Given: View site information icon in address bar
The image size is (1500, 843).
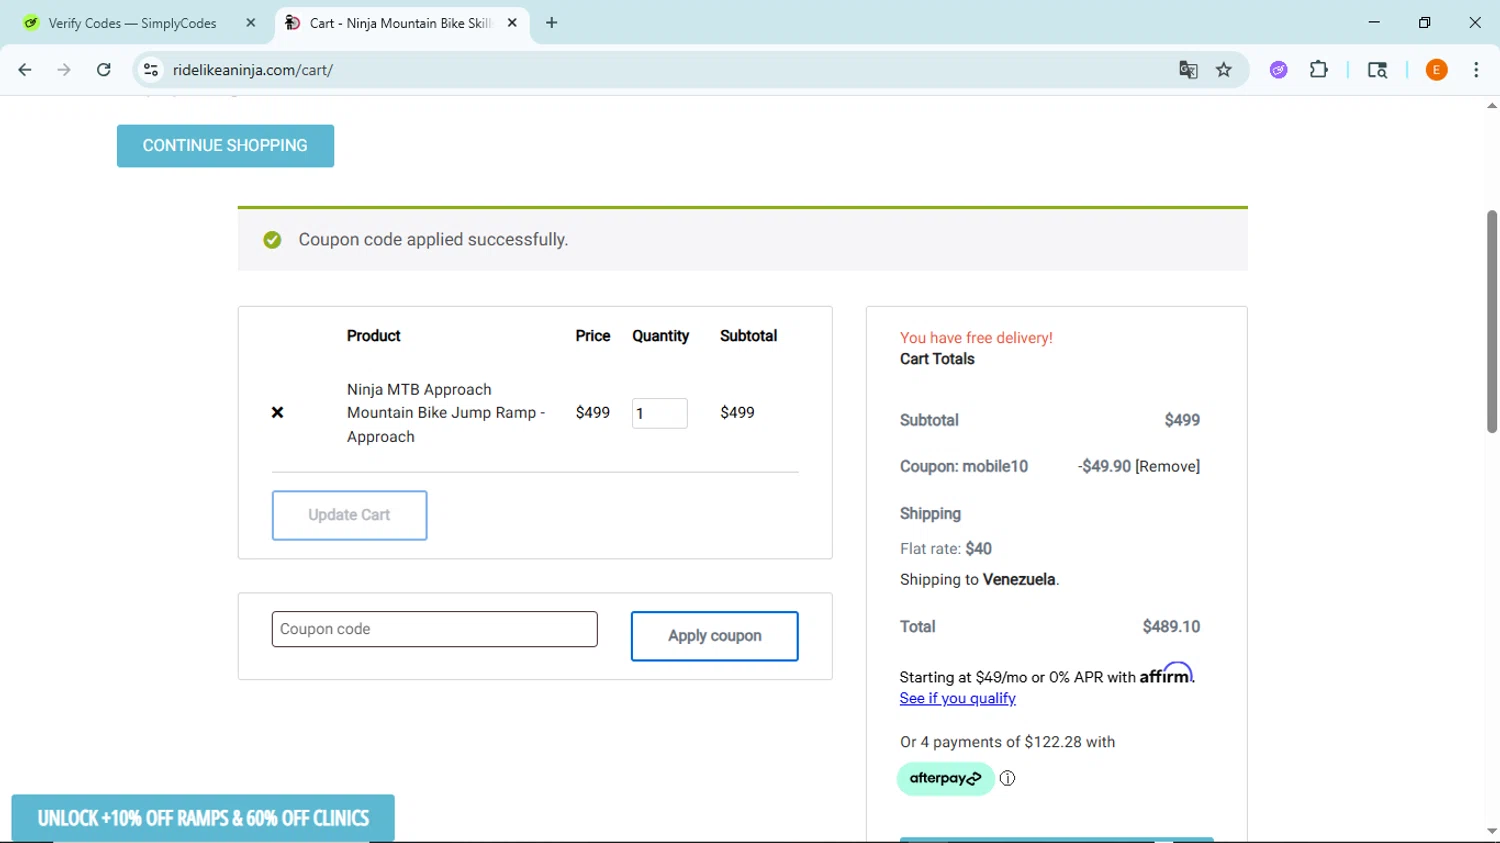Looking at the screenshot, I should 151,70.
